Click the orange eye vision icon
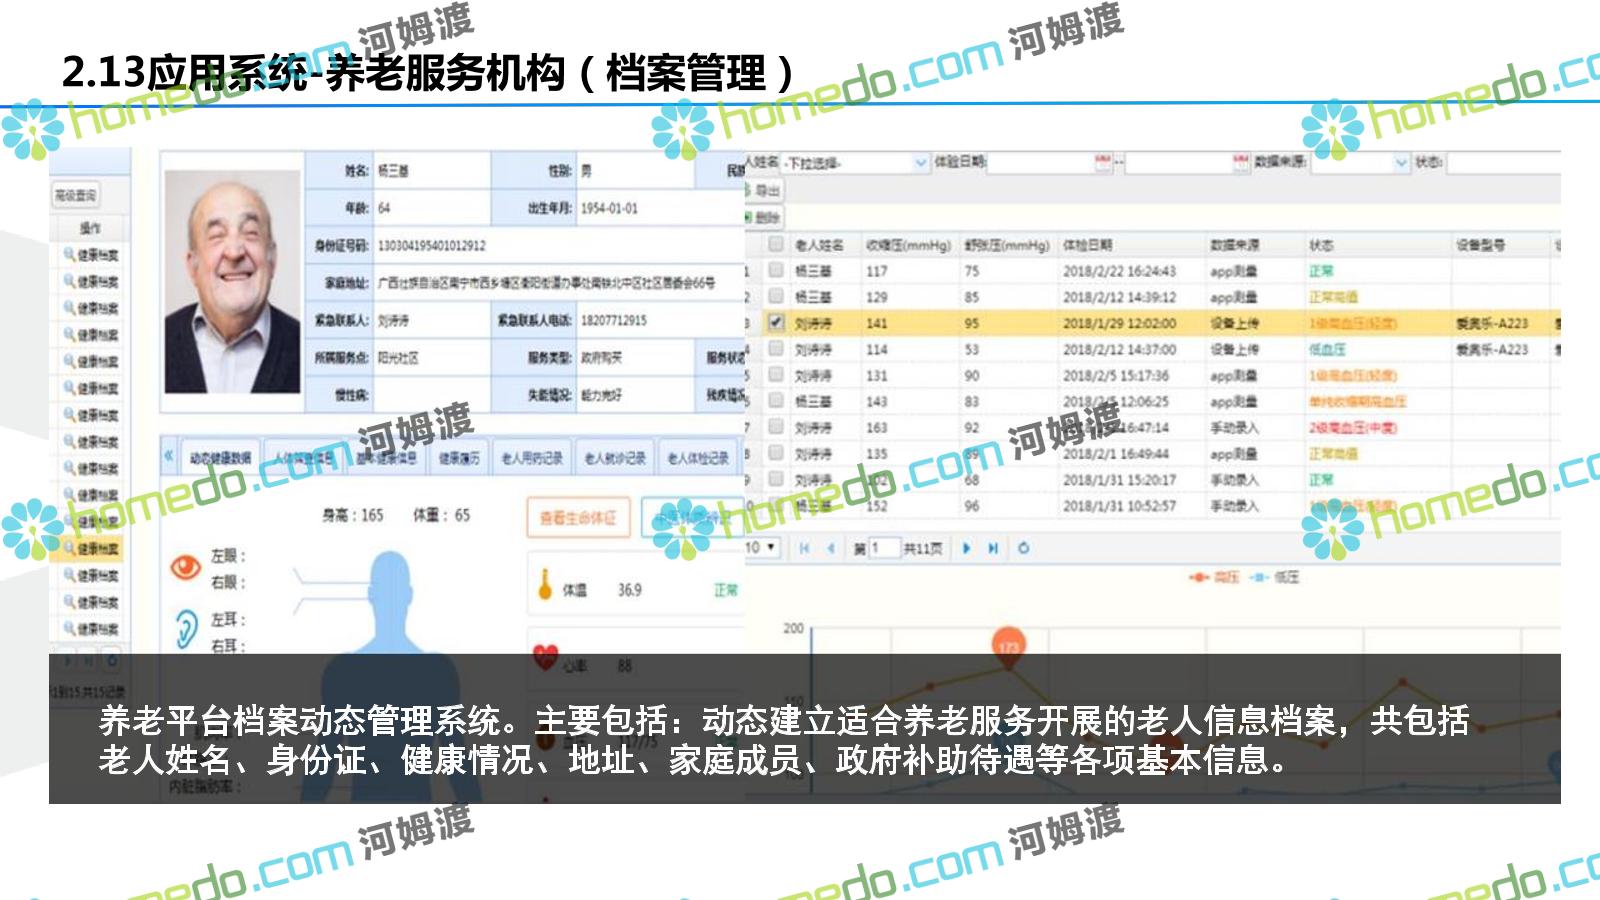Screen dimensions: 1600x900 (x=185, y=567)
